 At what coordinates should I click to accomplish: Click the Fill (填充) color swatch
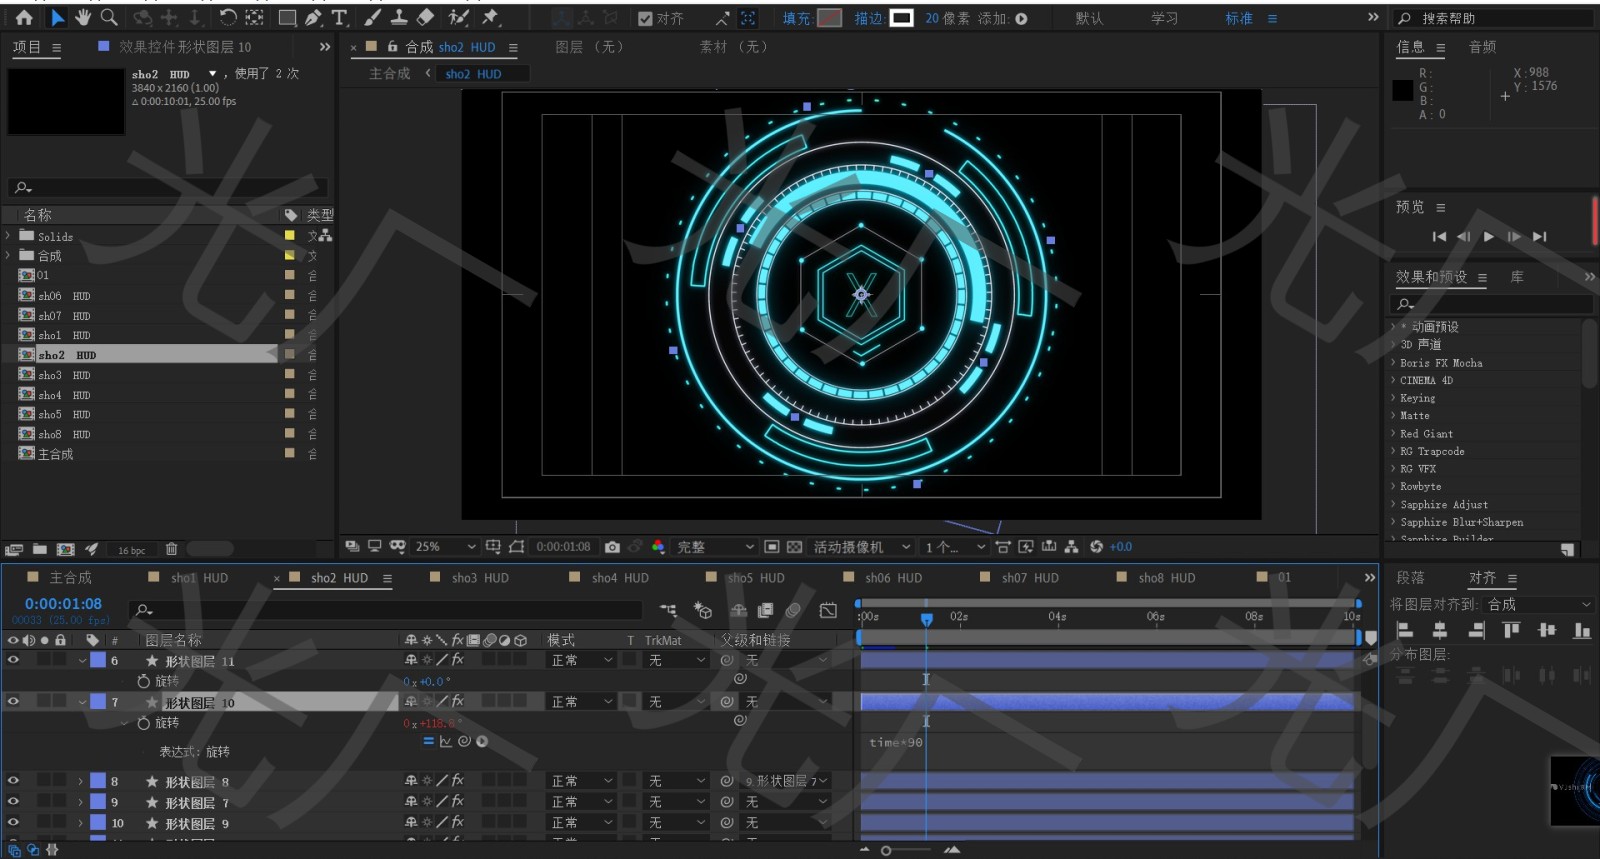(829, 18)
